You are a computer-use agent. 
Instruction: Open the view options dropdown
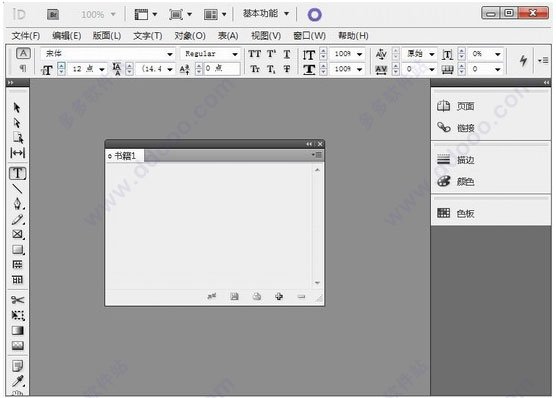coord(145,15)
